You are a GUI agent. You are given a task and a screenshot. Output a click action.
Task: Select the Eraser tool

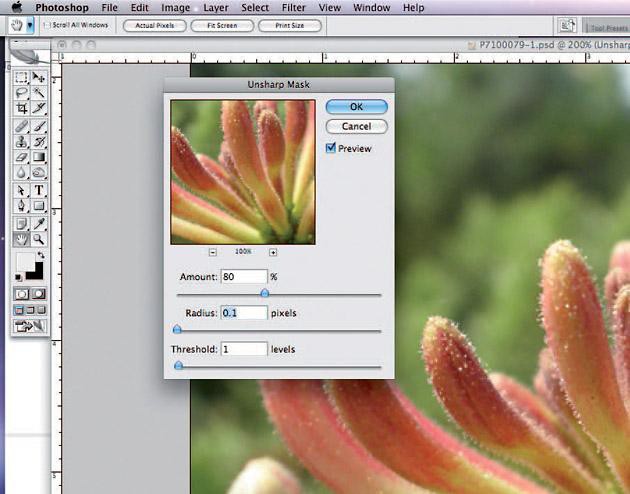[21, 157]
